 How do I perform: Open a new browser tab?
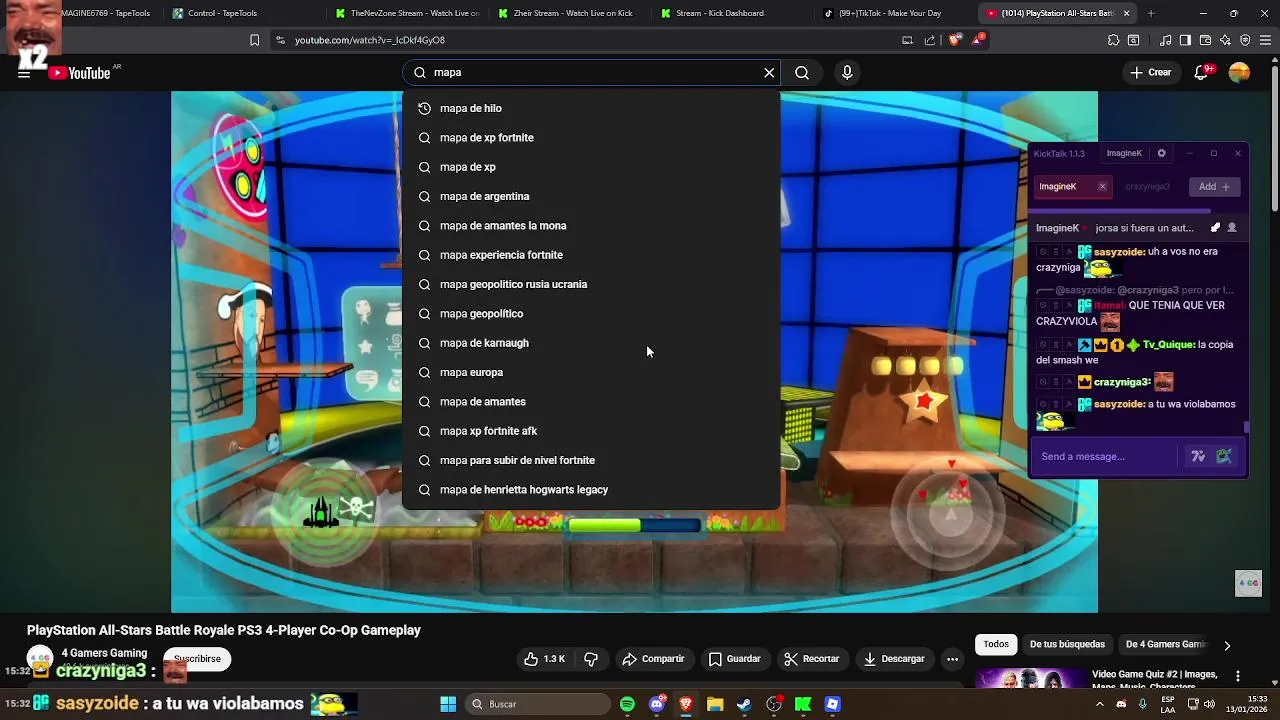(1151, 13)
